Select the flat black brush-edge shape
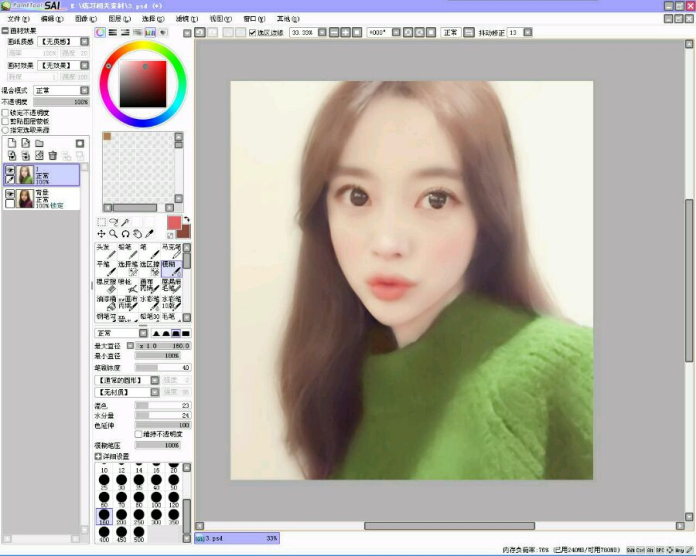The height and width of the screenshot is (556, 696). point(186,333)
